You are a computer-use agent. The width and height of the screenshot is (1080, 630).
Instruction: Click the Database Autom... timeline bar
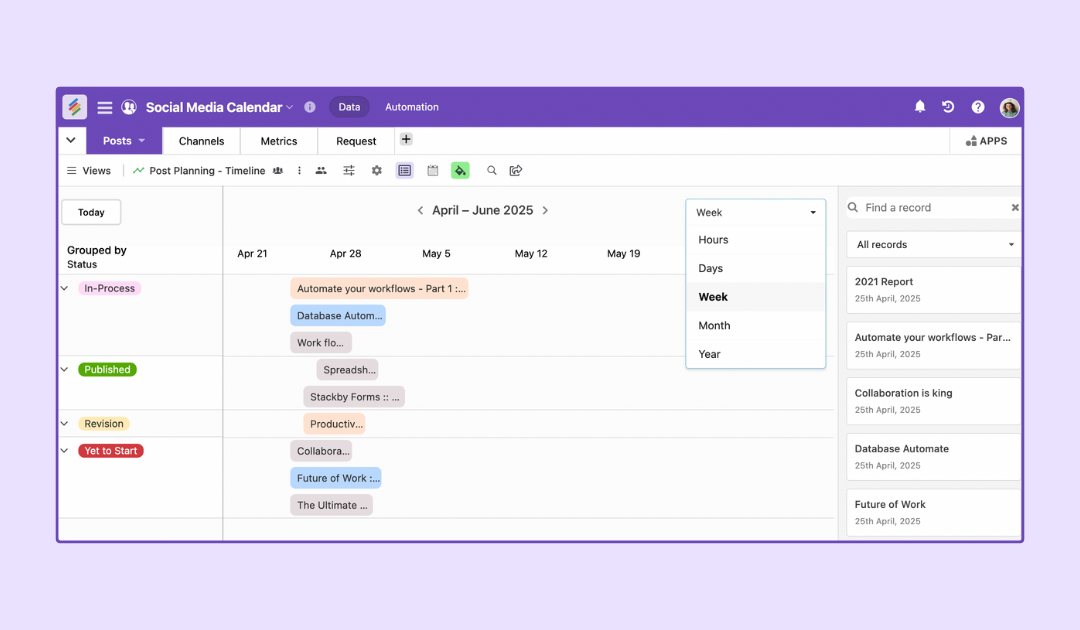click(x=338, y=315)
